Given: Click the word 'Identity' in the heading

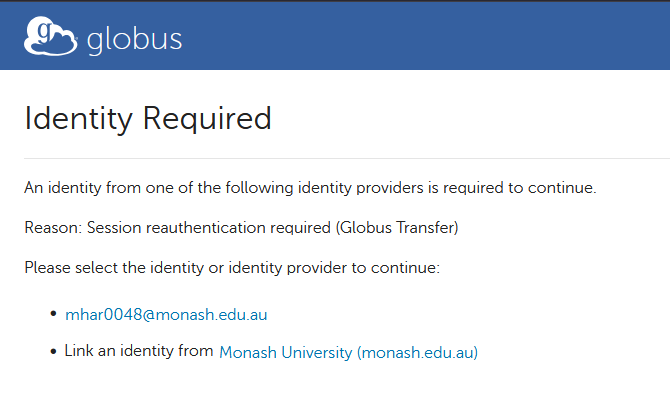Looking at the screenshot, I should 80,119.
